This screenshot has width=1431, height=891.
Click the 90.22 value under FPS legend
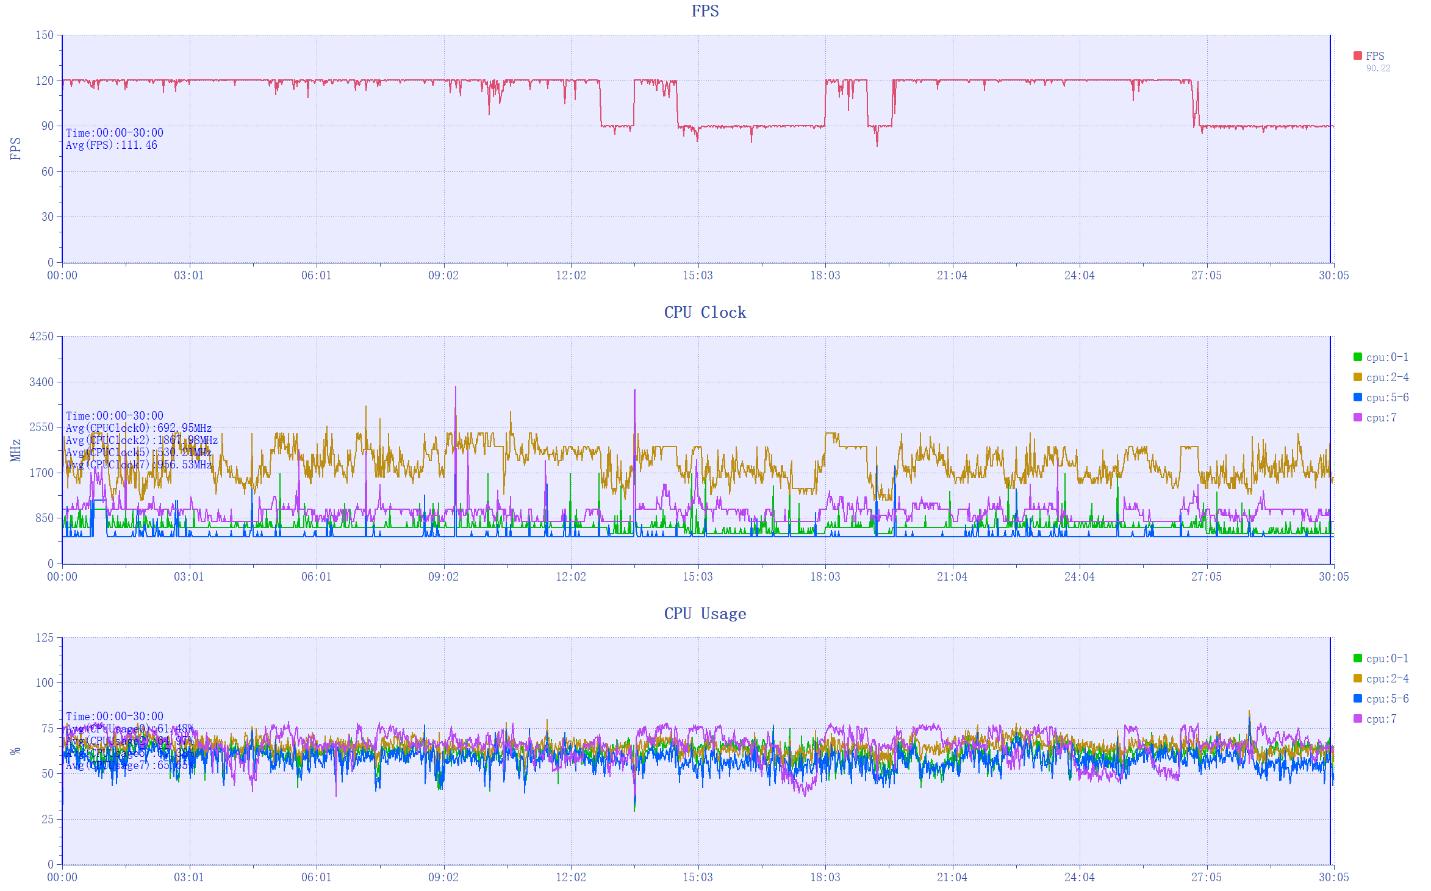pos(1378,68)
